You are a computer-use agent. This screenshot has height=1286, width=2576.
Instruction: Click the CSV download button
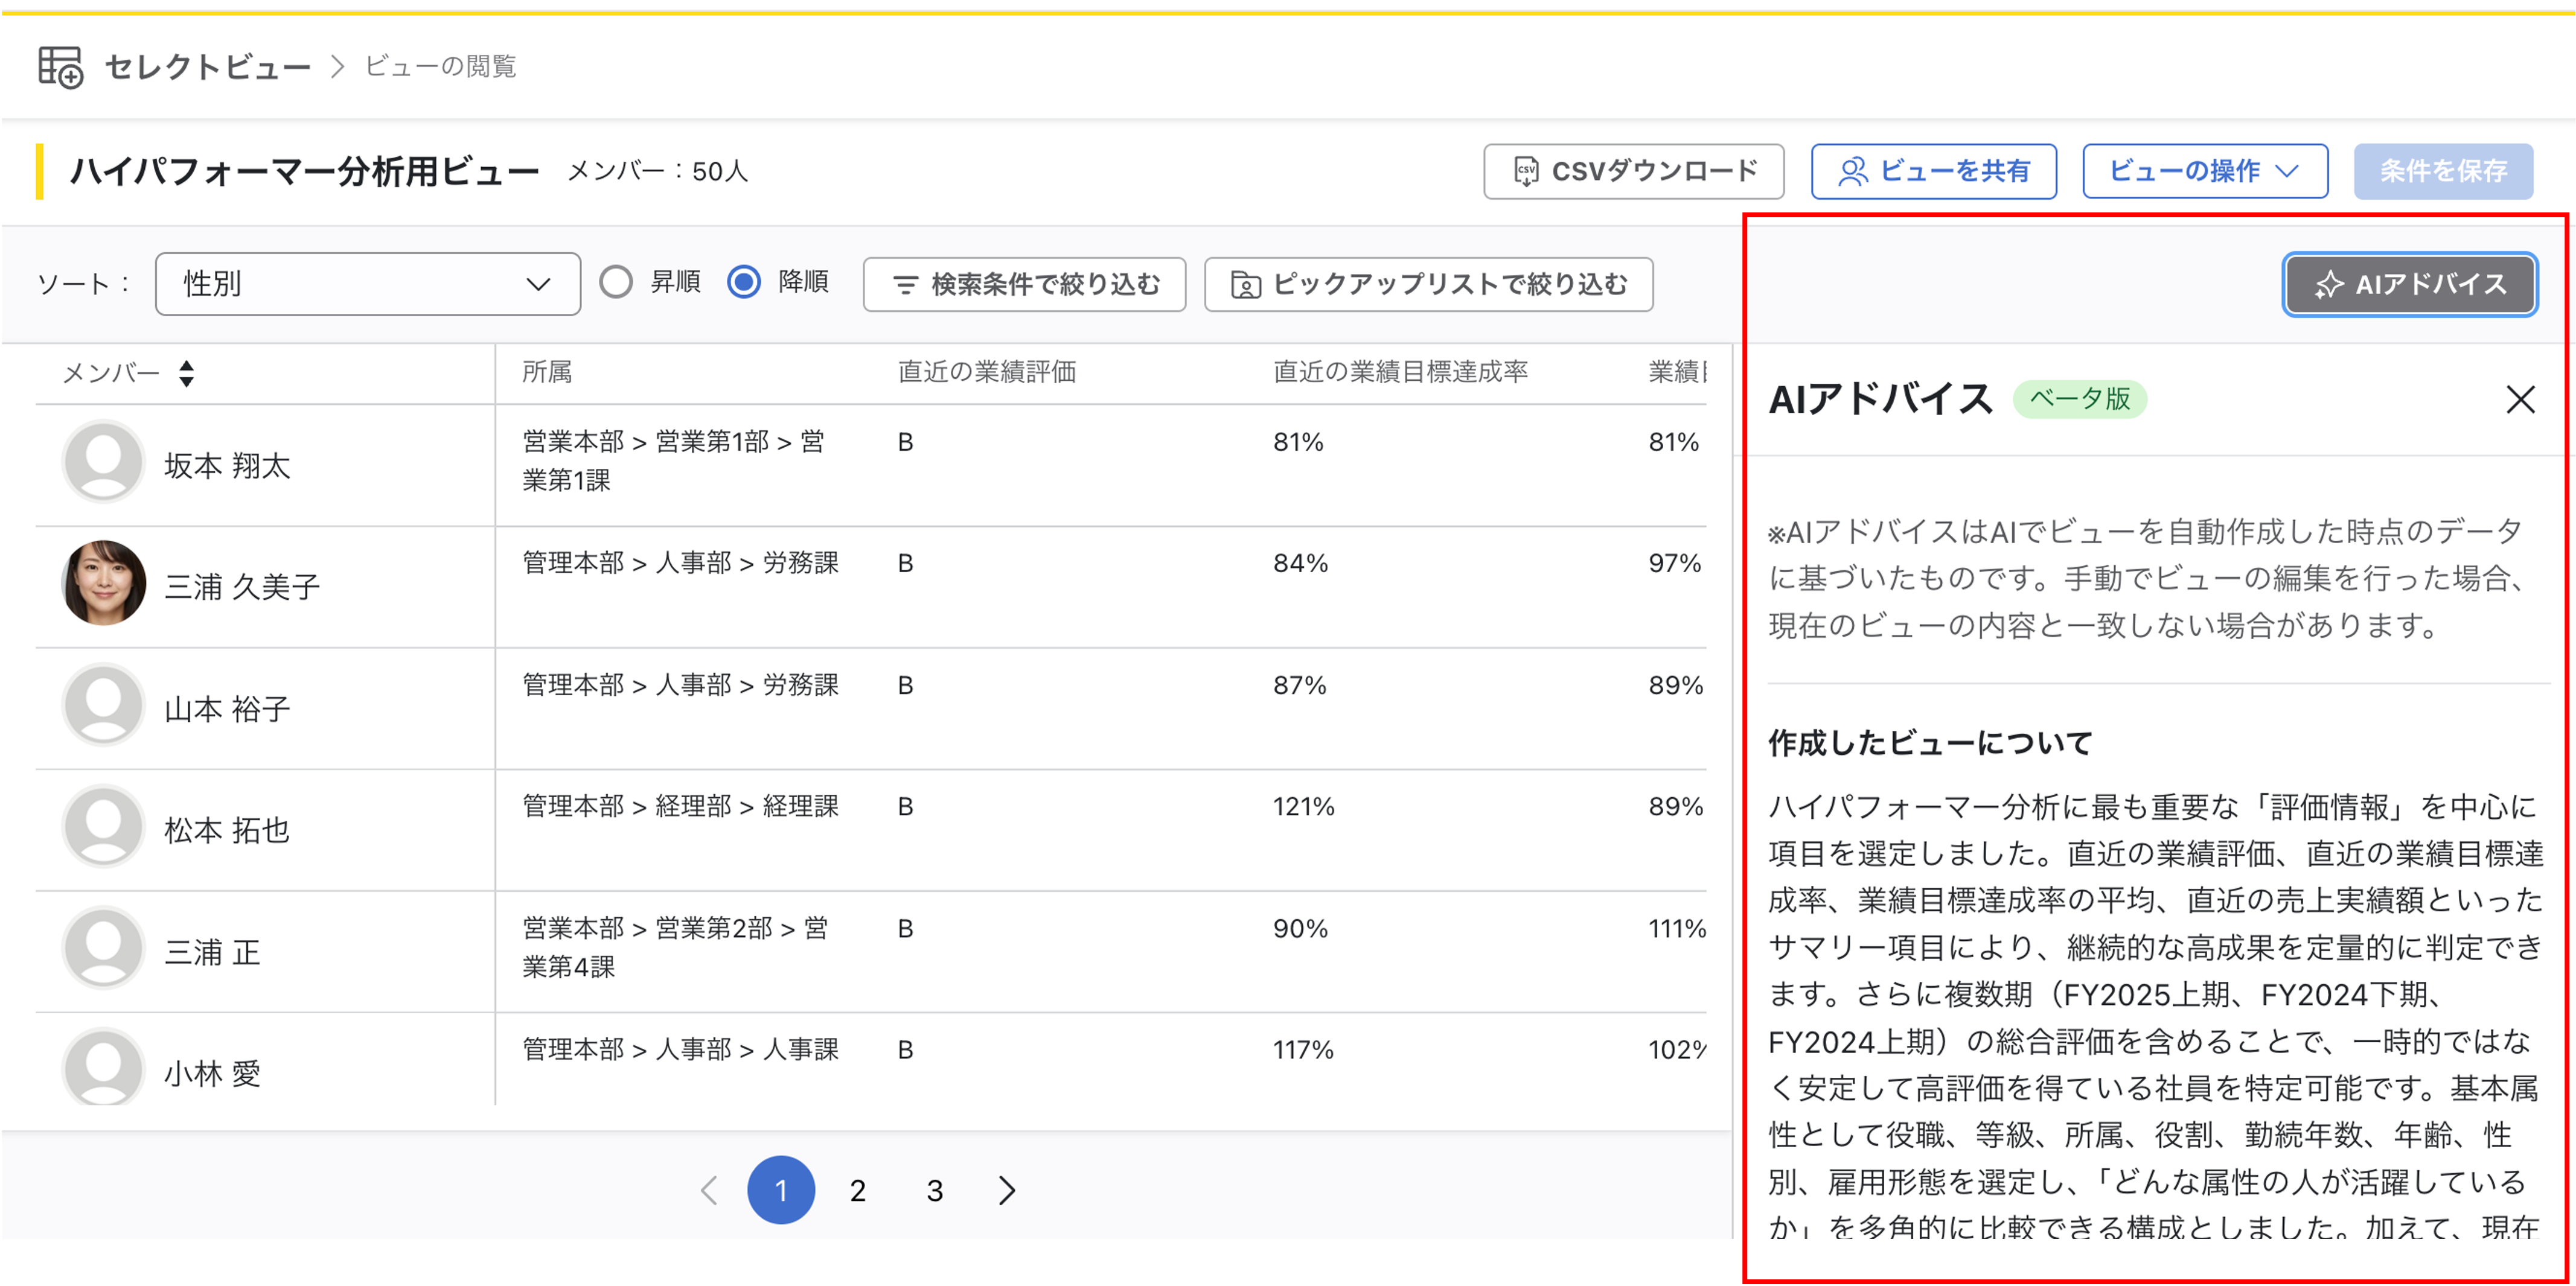click(1633, 171)
